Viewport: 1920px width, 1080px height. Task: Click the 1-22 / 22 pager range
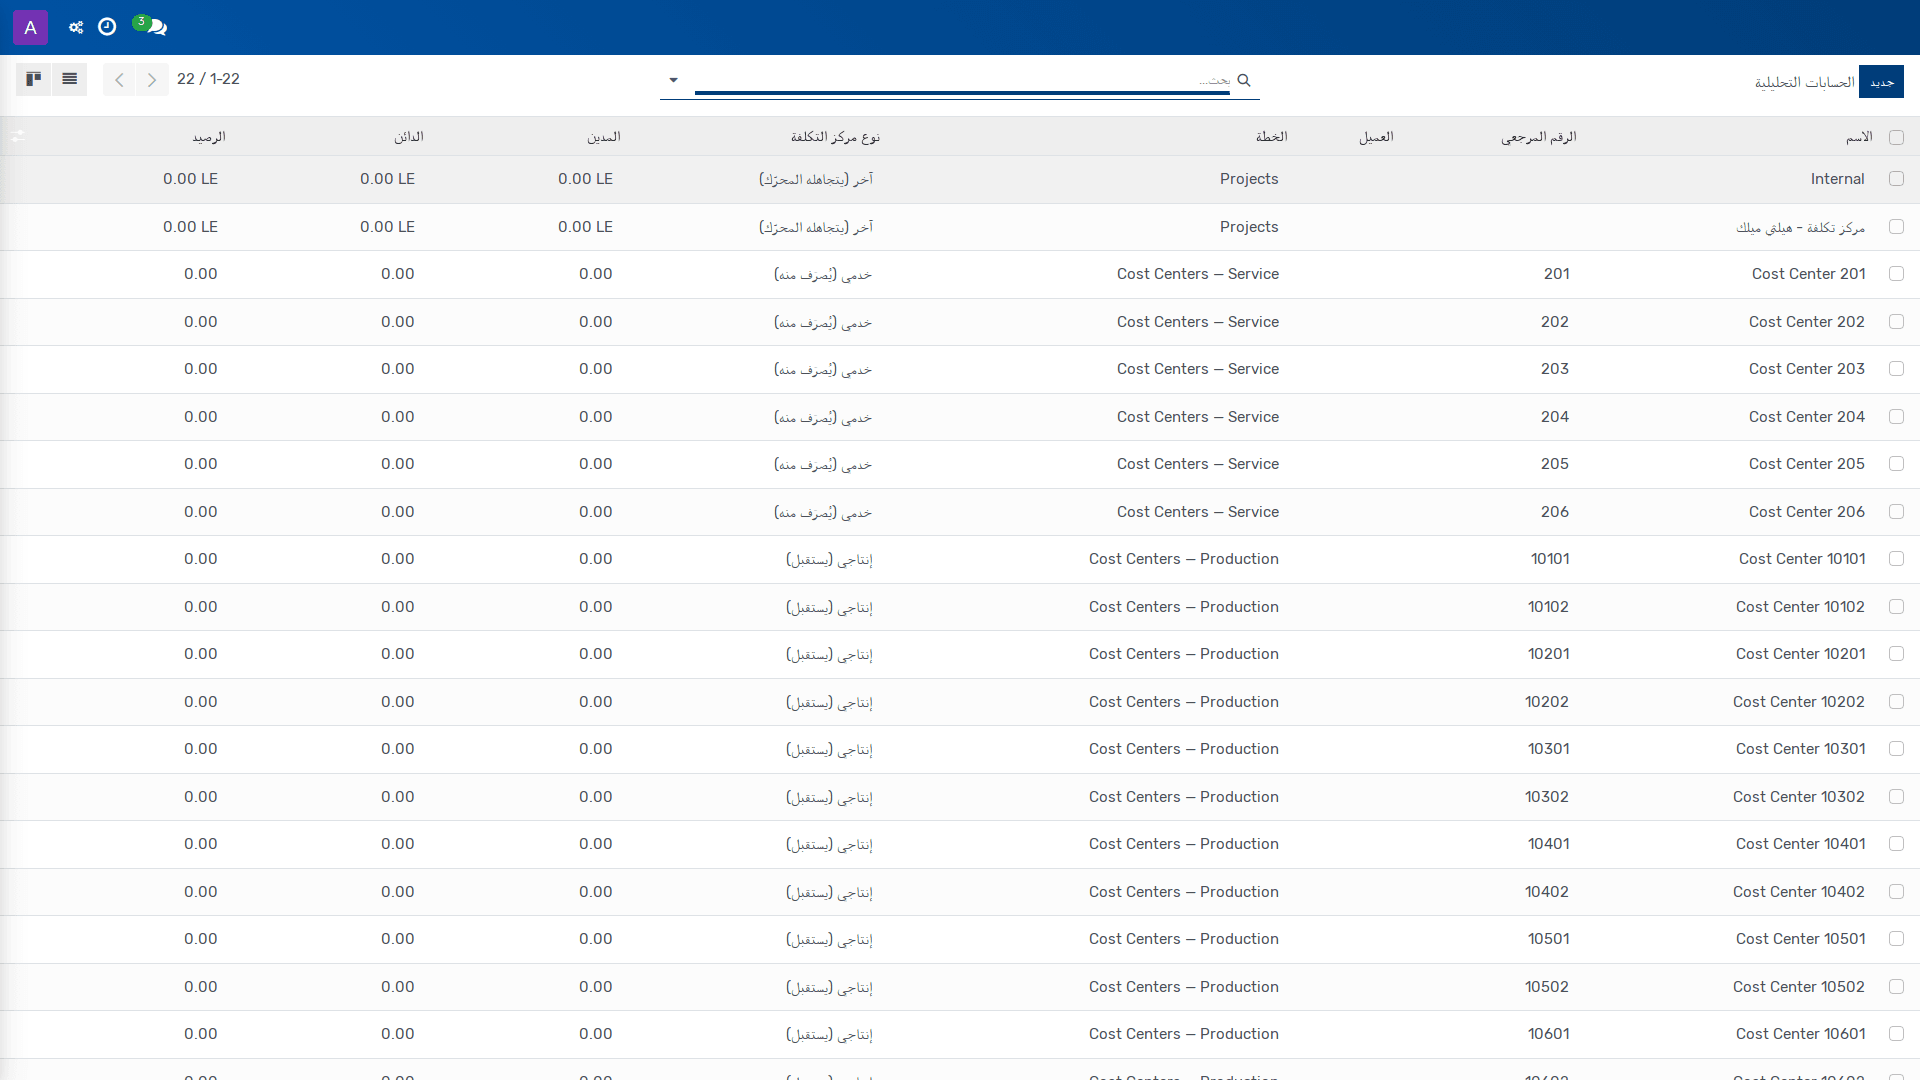[x=208, y=79]
